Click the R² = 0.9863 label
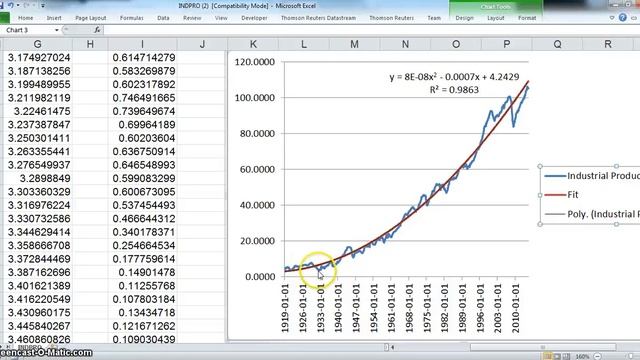This screenshot has width=640, height=360. [x=454, y=90]
